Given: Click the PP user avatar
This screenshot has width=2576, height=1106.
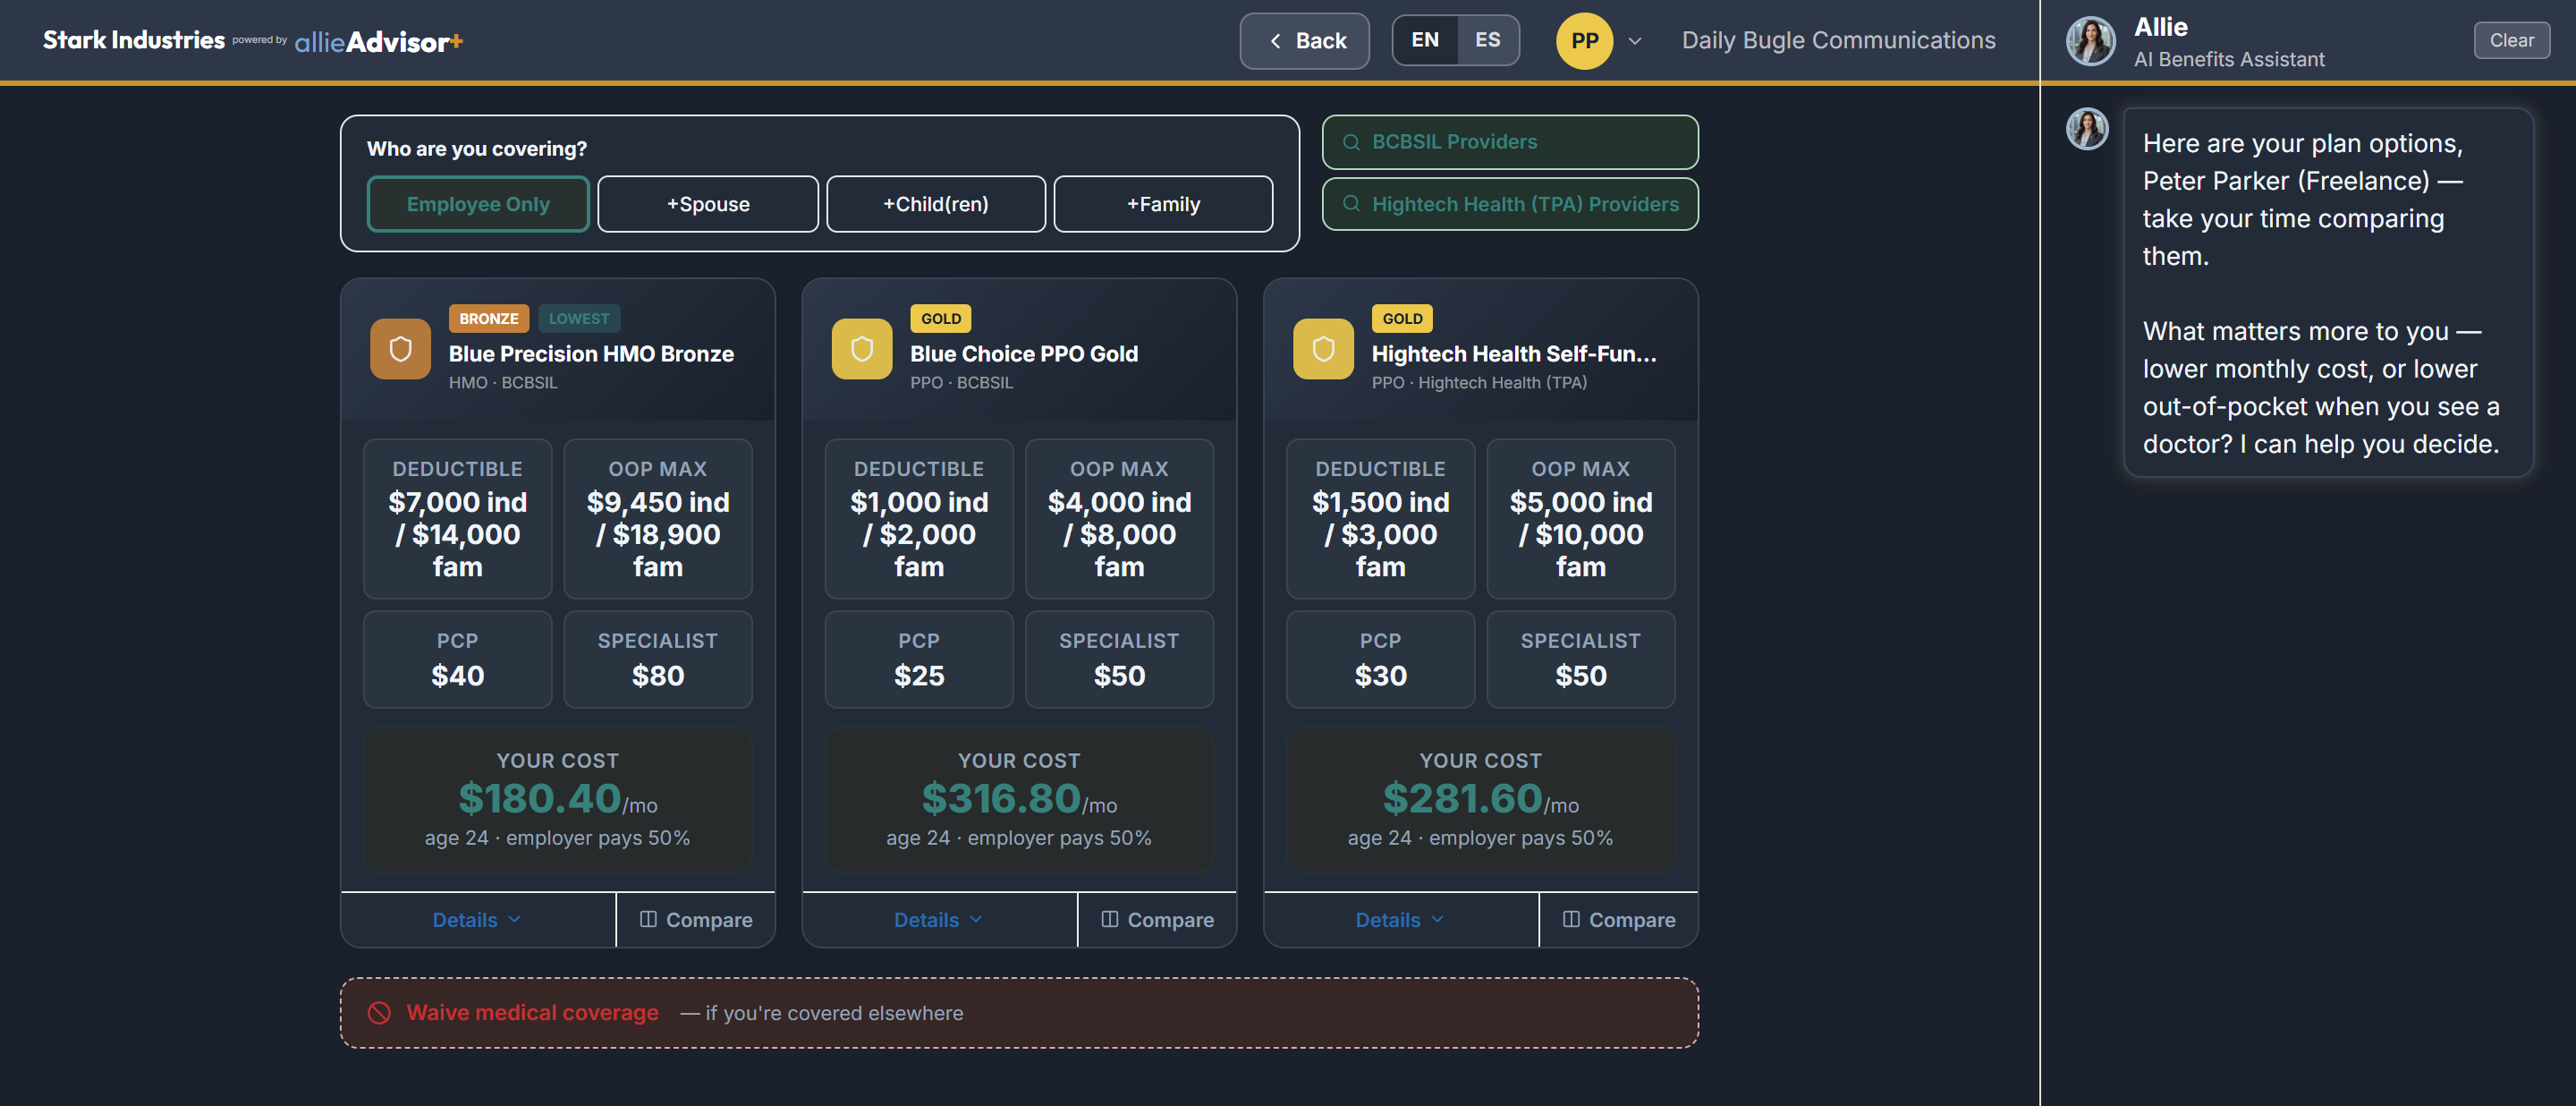Looking at the screenshot, I should (1584, 41).
